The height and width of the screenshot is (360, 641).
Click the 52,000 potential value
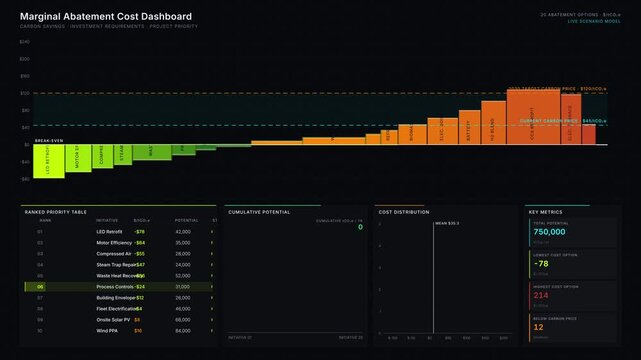coord(183,276)
